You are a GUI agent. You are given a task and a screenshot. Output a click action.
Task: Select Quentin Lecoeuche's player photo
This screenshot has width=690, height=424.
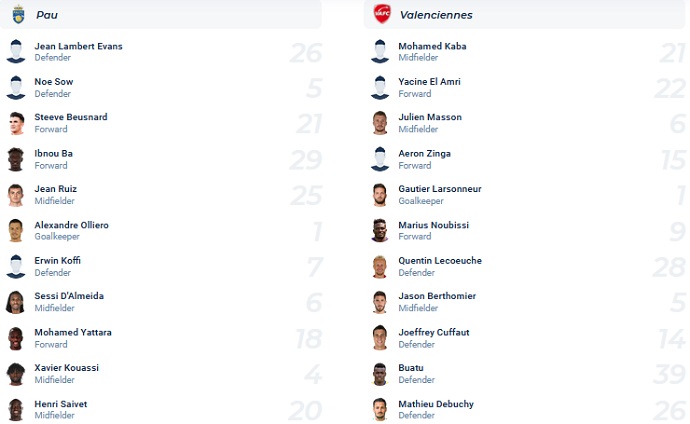coord(380,267)
